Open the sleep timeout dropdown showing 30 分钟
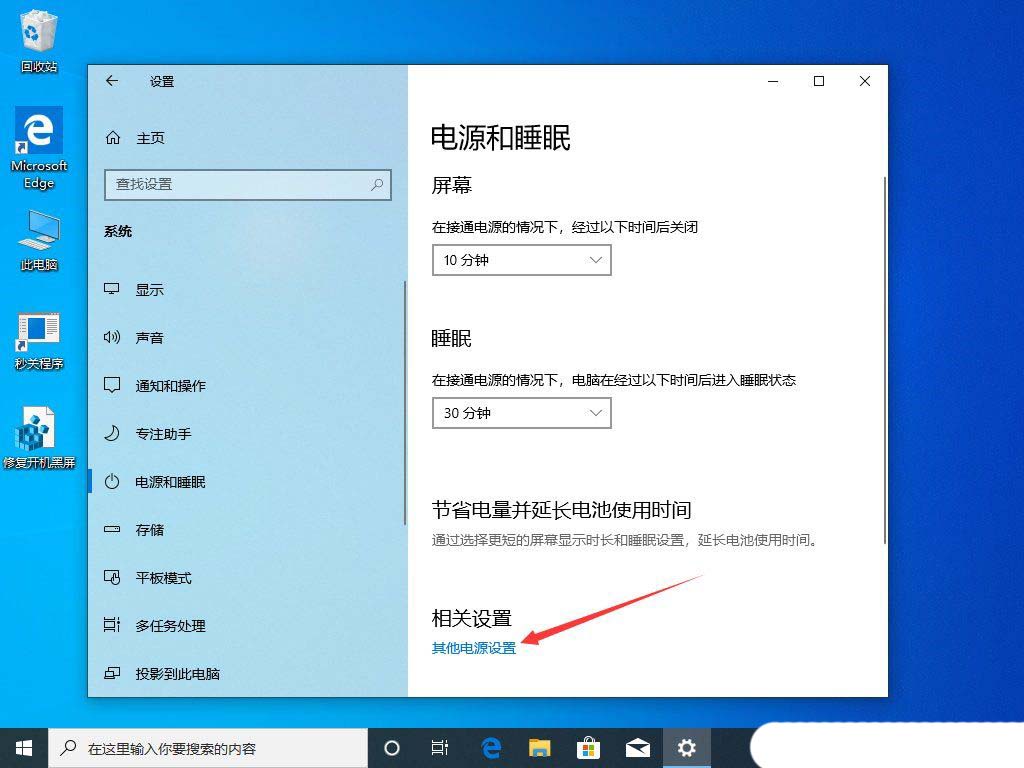Viewport: 1024px width, 768px height. click(x=521, y=413)
